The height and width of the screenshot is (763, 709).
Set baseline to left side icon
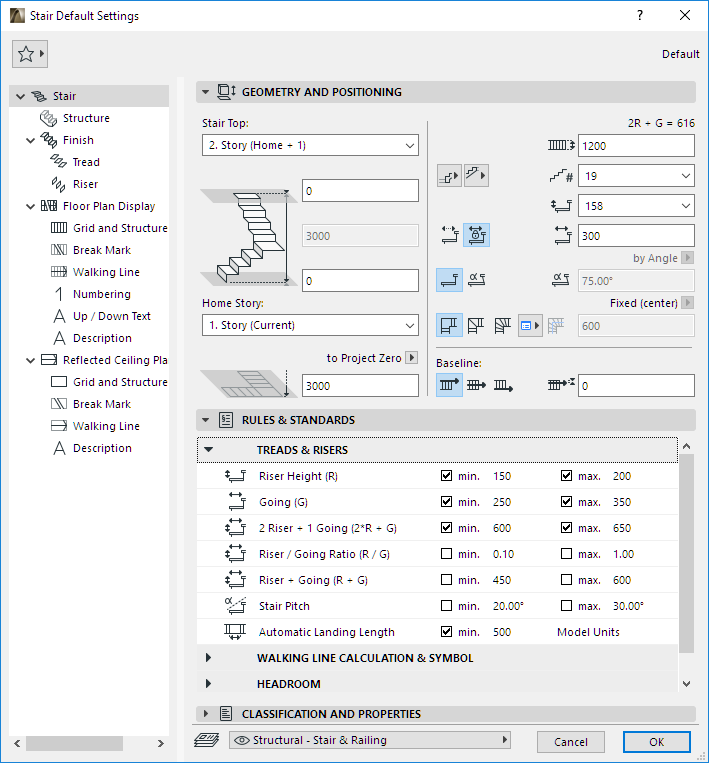(449, 385)
